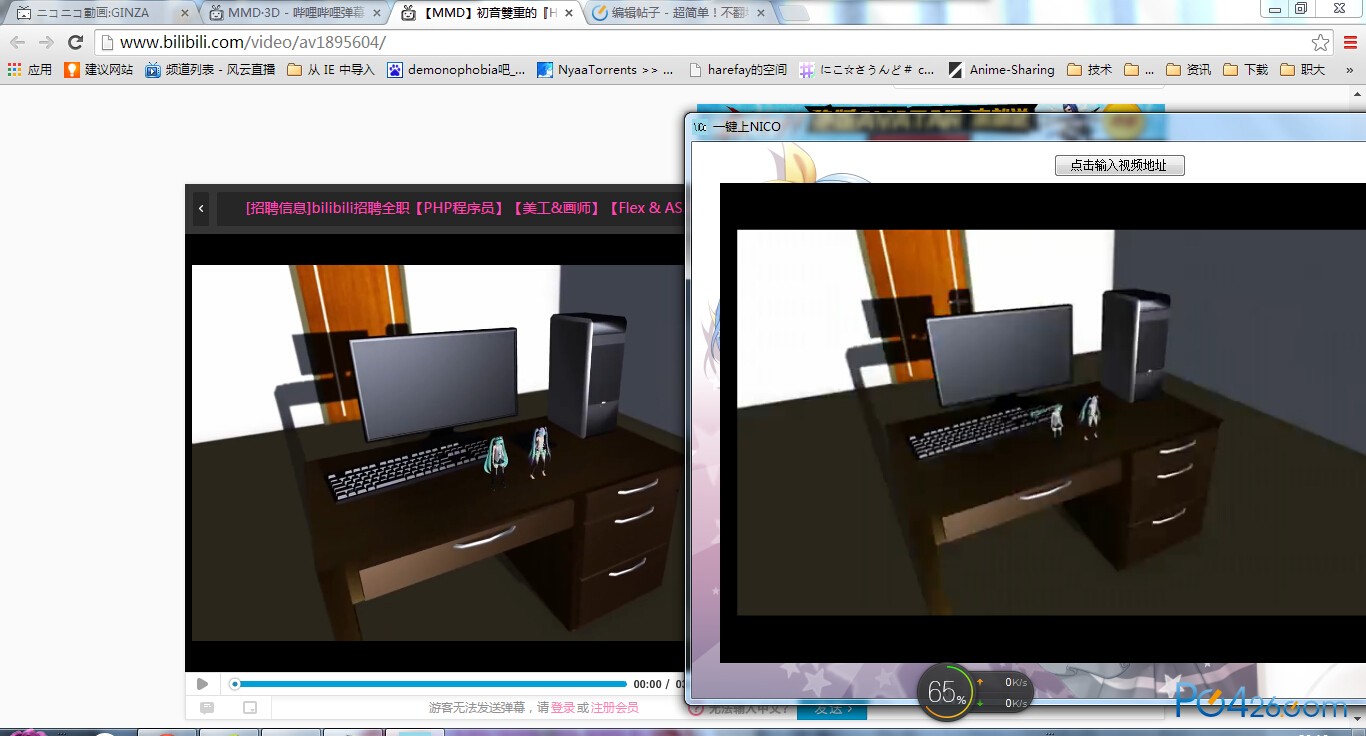Click the bilibili player seek bar
This screenshot has height=736, width=1366.
[x=429, y=684]
